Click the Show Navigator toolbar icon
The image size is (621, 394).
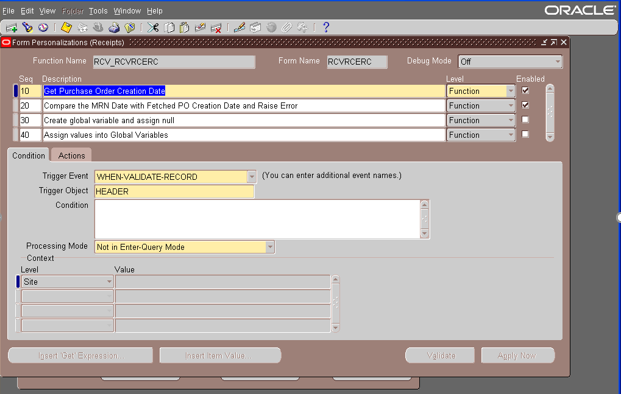click(43, 27)
